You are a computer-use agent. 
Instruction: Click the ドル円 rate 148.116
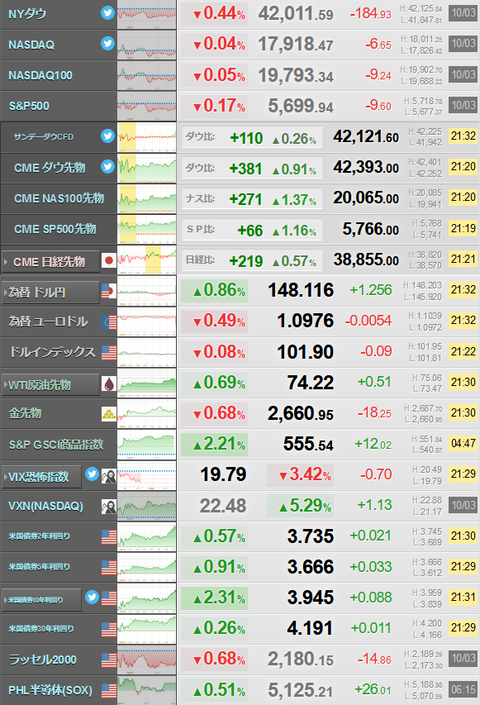pyautogui.click(x=301, y=290)
